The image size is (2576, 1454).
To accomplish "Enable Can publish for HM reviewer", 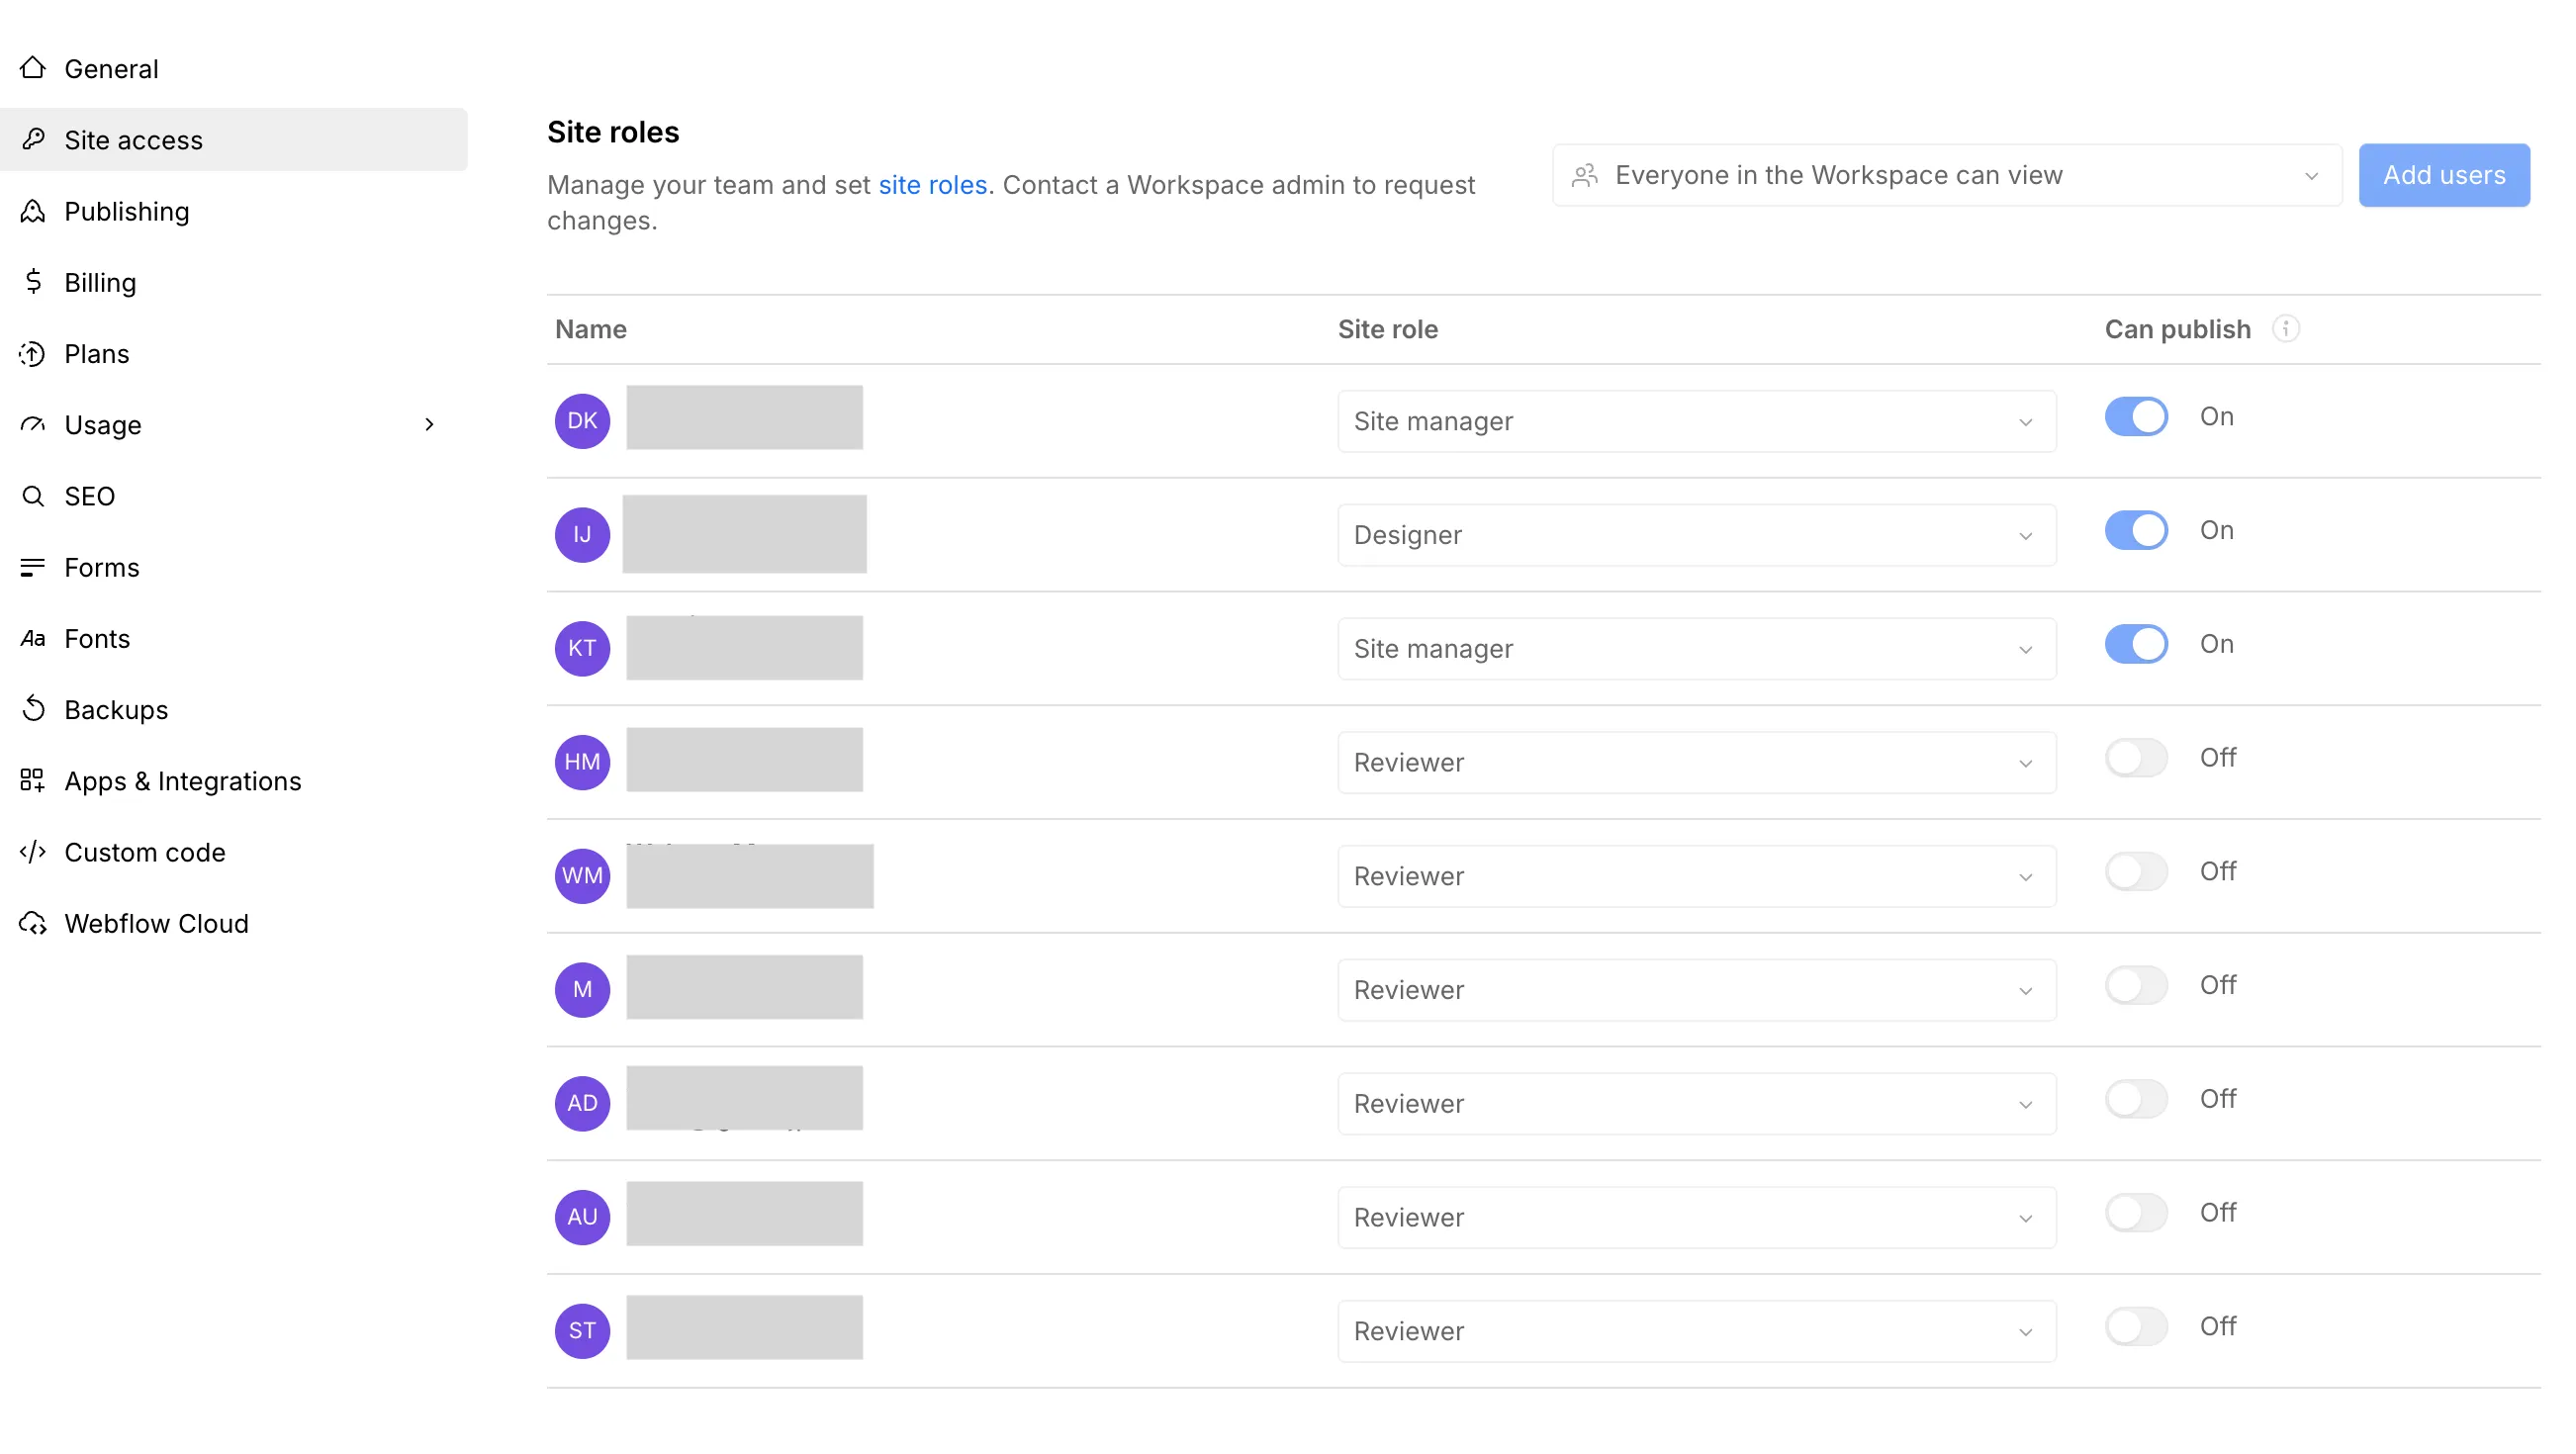I will 2136,758.
